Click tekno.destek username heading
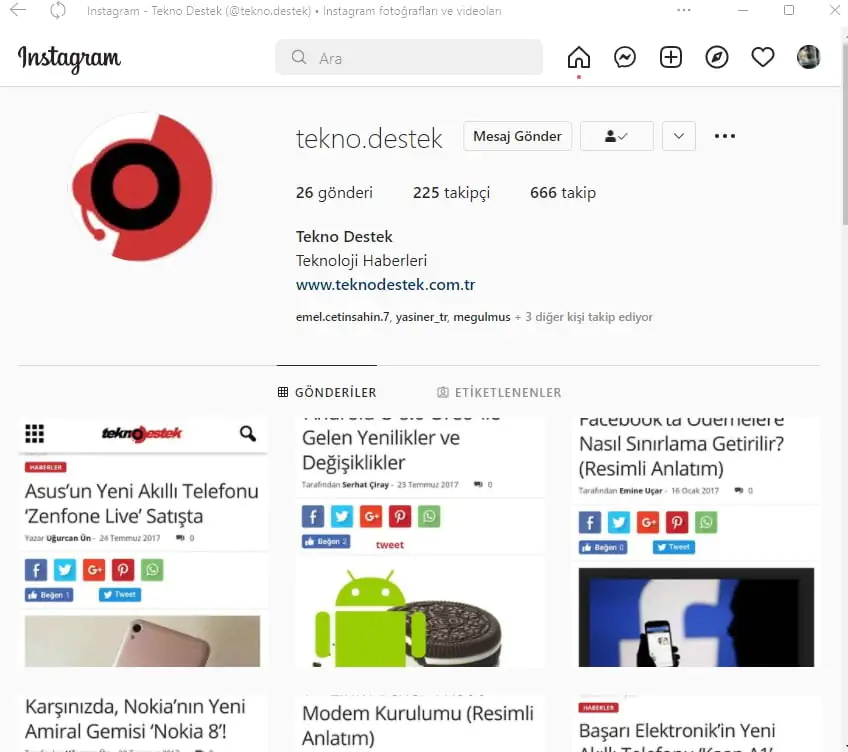Screen dimensions: 848x752 pos(369,138)
